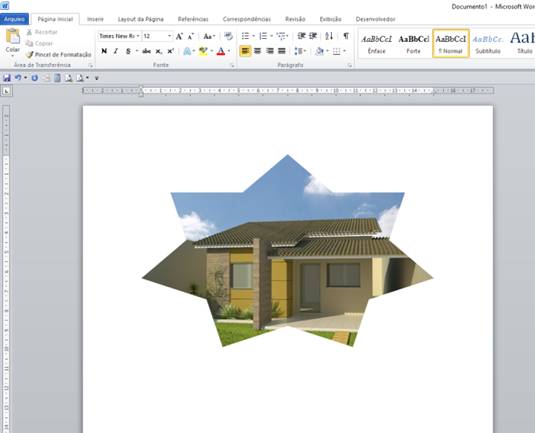Select align text left
535x433 pixels.
tap(245, 51)
